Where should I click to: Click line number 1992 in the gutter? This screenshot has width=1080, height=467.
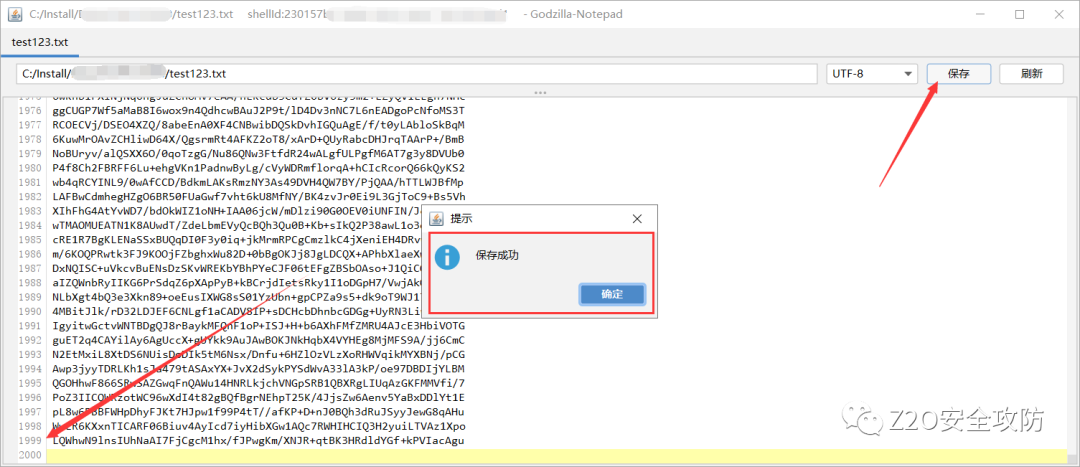pos(30,340)
